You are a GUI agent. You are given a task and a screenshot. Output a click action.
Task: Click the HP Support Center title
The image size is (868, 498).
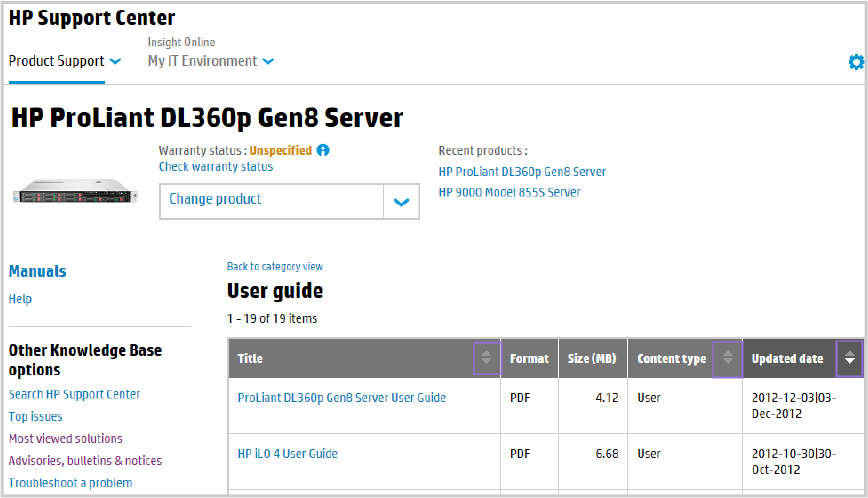(x=92, y=18)
